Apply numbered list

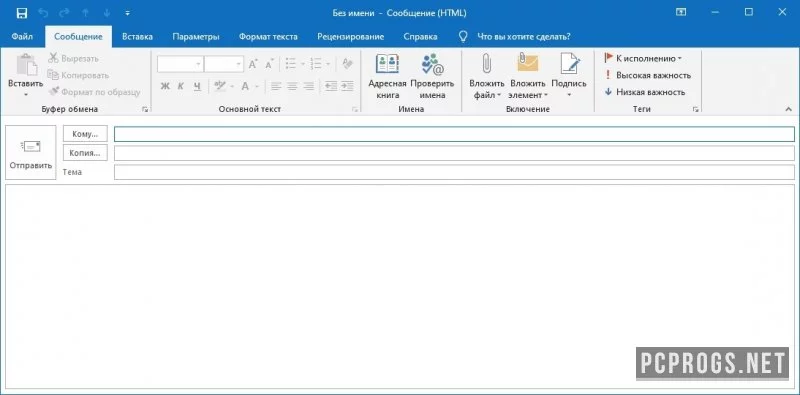(x=316, y=64)
